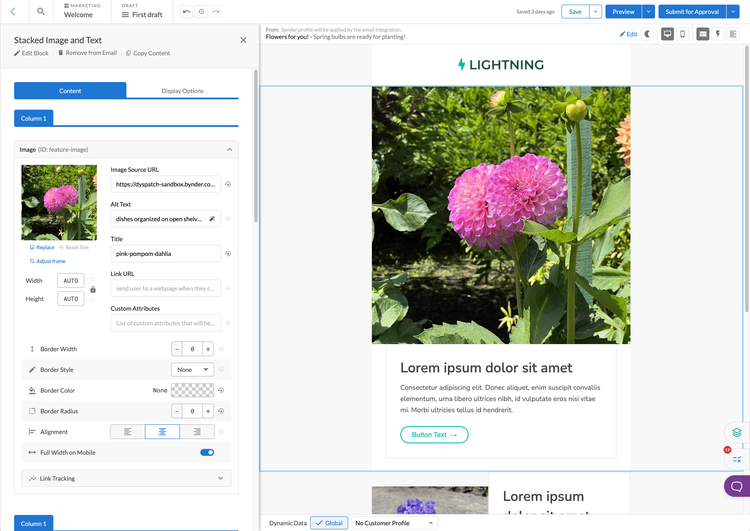Screen dimensions: 750x531
Task: Open the No Customer Profile dropdown
Action: coord(394,523)
